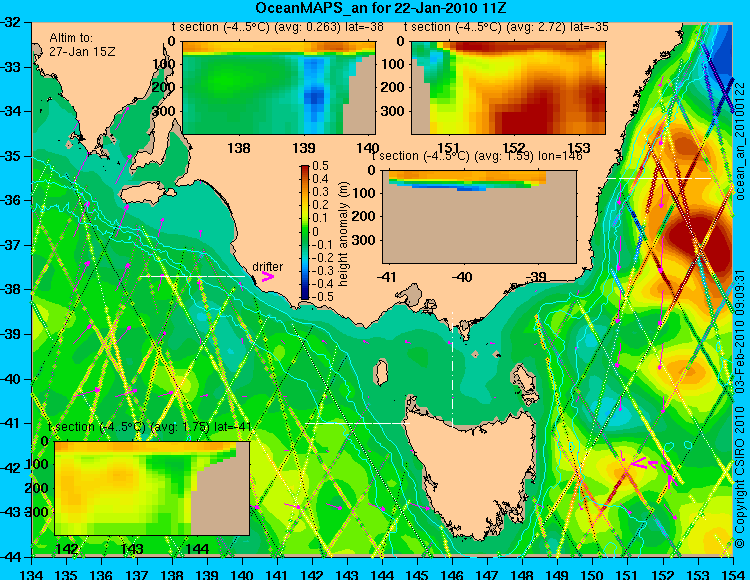Image resolution: width=750 pixels, height=580 pixels.
Task: Click longitude label 150 on the bottom axis
Action: [x=593, y=574]
